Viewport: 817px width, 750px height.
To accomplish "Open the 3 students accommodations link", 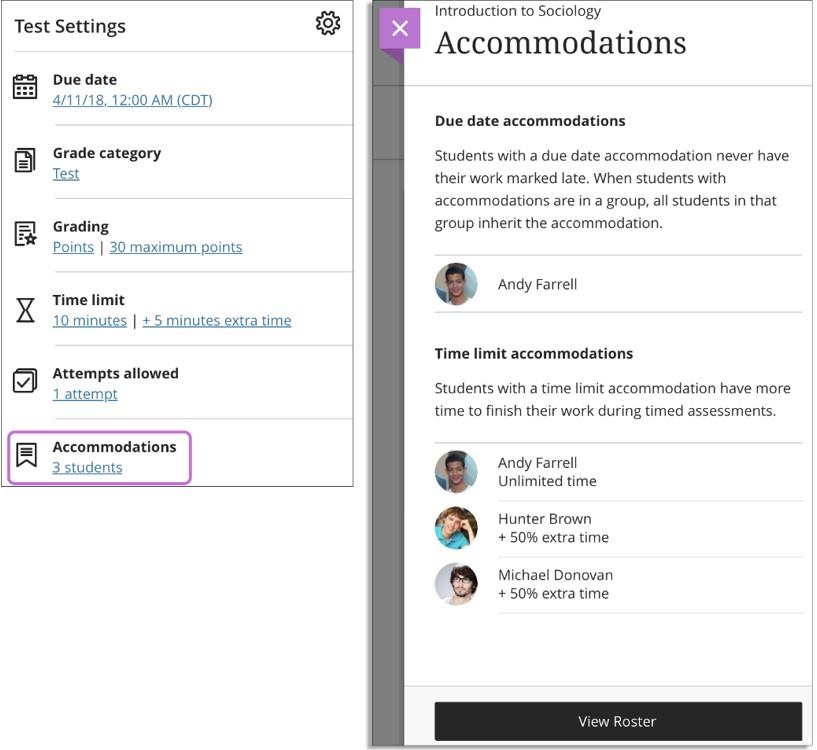I will pos(88,468).
